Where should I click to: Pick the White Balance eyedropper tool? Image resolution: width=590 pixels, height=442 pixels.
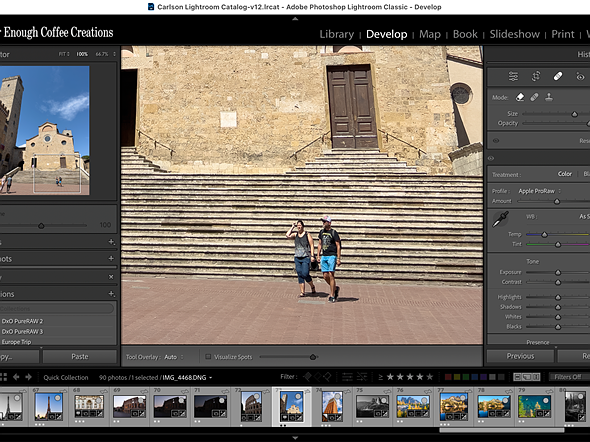click(501, 219)
